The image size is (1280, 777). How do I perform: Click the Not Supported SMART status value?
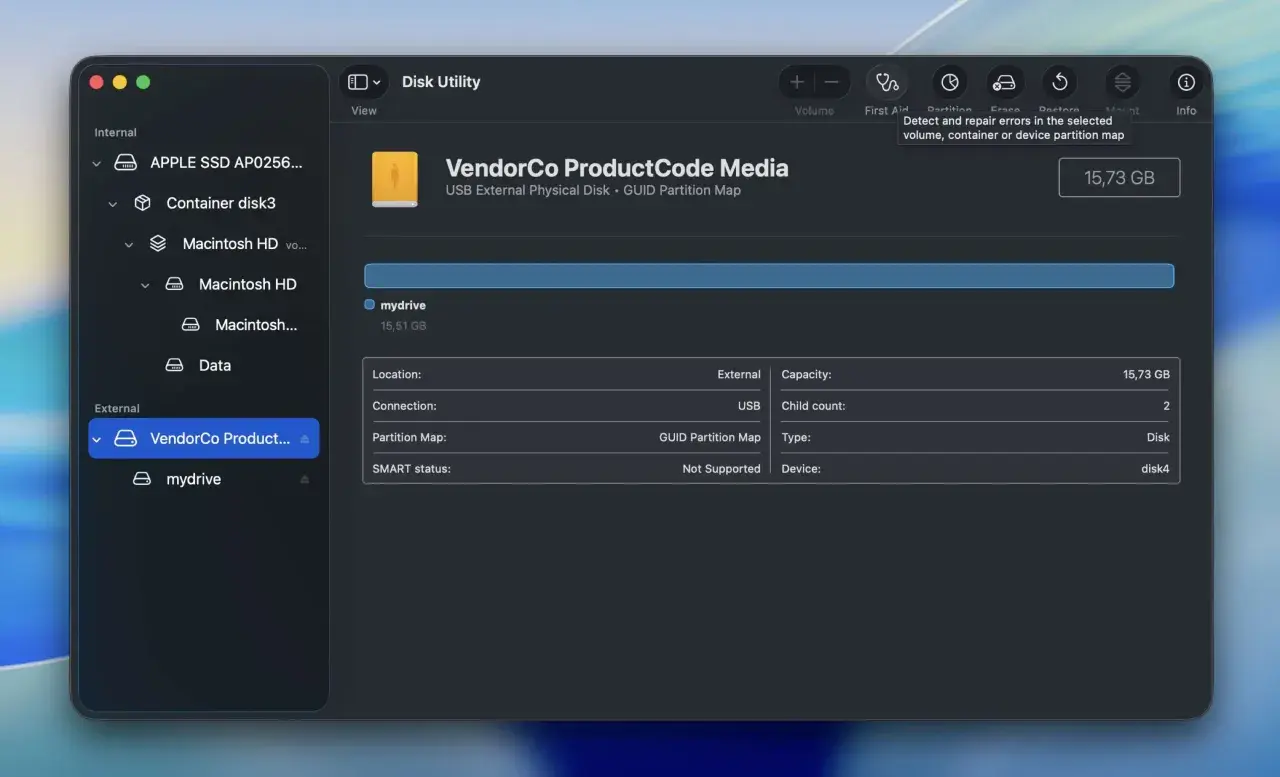pos(721,469)
